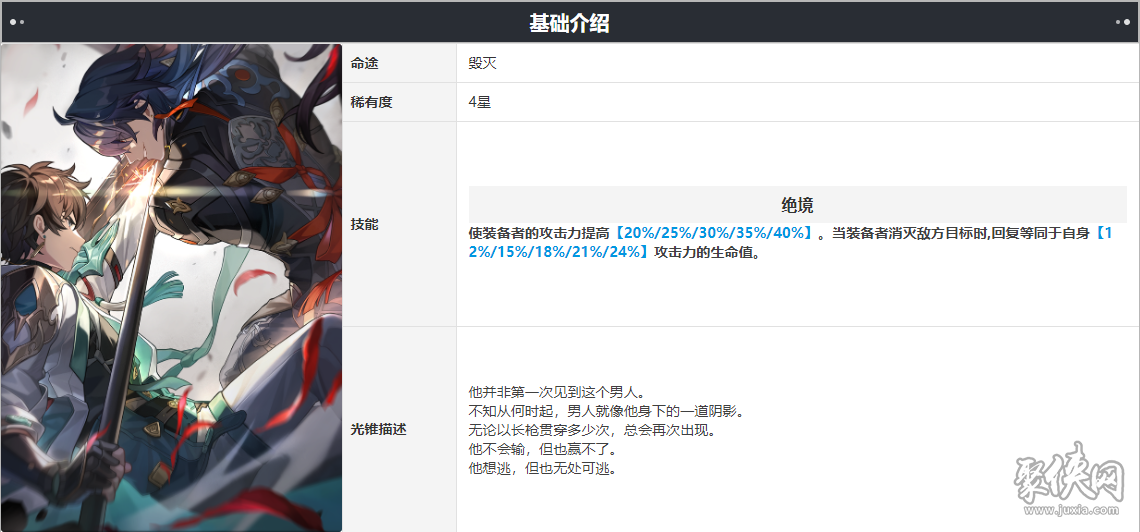Viewport: 1140px width, 532px height.
Task: Click the line 他不会输，但也赢不了。
Action: tap(542, 450)
